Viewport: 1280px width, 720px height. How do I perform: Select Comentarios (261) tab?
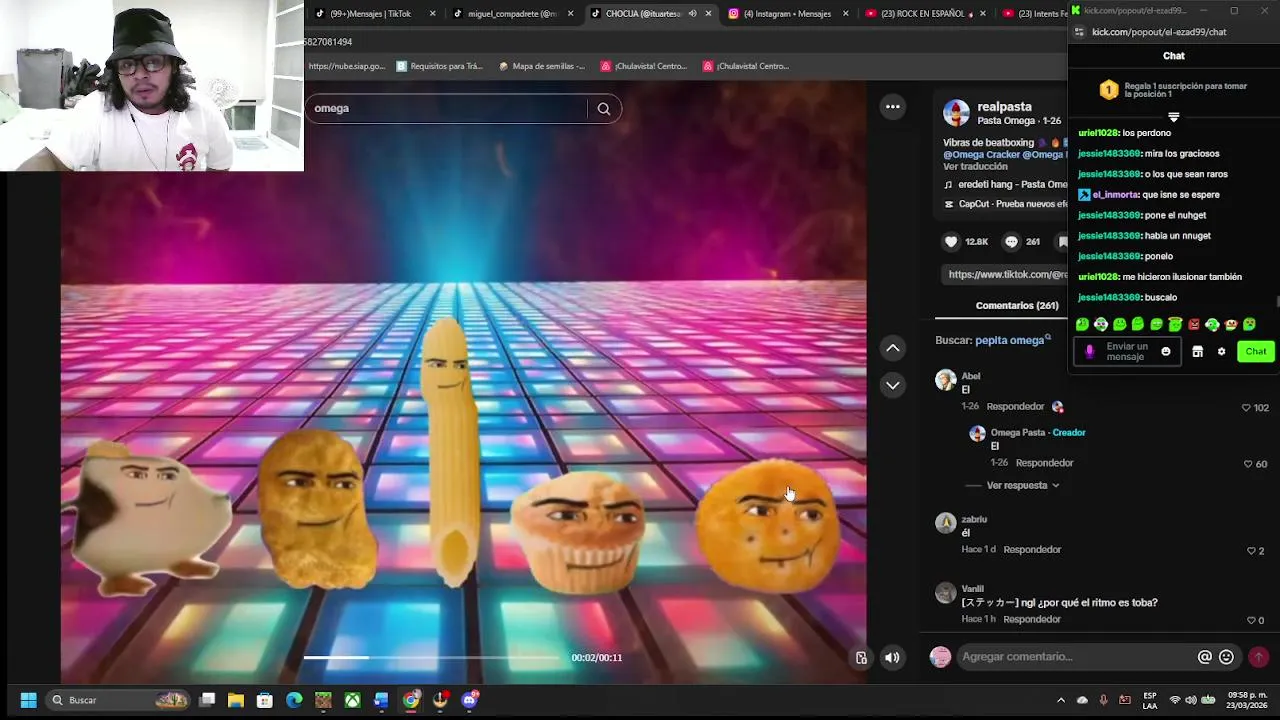1017,305
